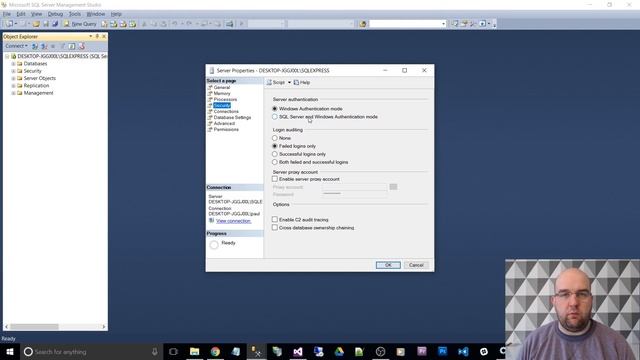Open Google Drive from the taskbar

pyautogui.click(x=339, y=351)
